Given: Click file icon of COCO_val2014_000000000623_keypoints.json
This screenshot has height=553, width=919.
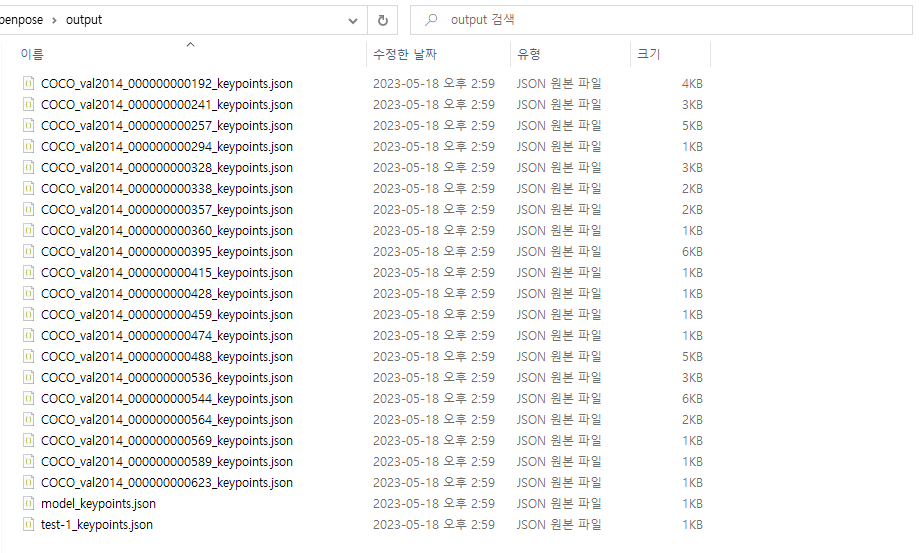Looking at the screenshot, I should tap(28, 482).
